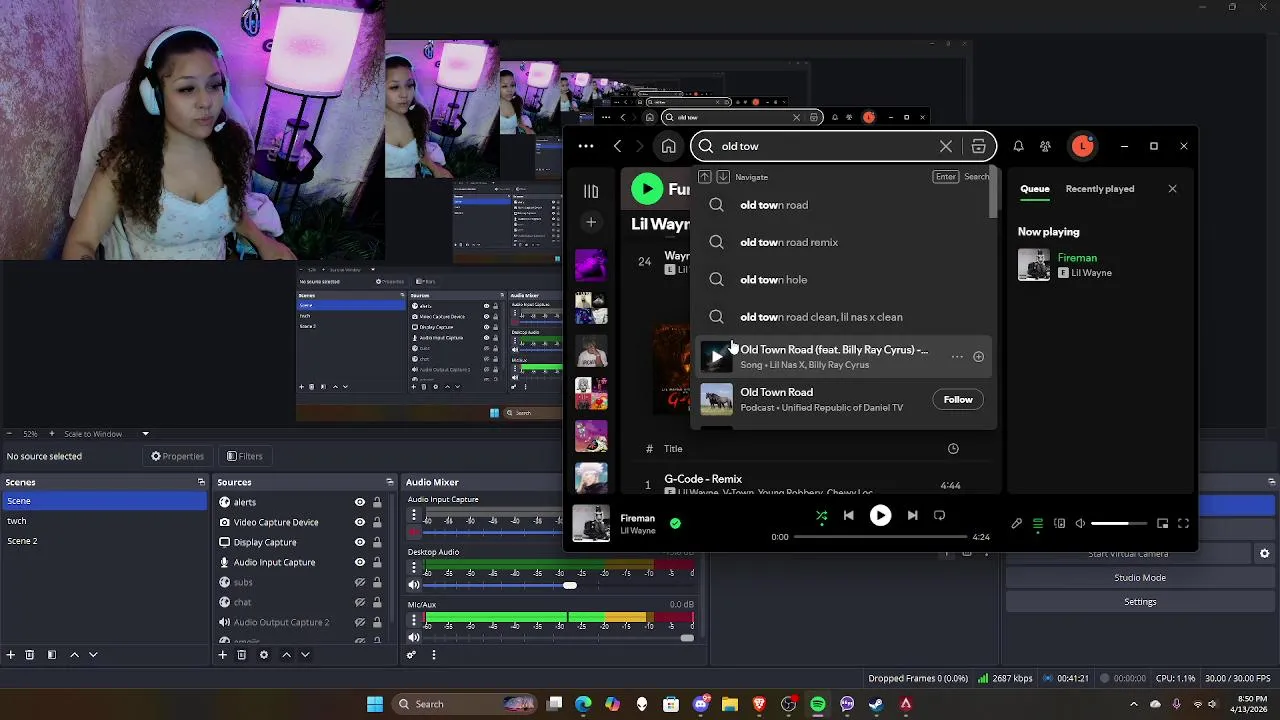Show the chat source
Screen dimensions: 1280x720
click(x=359, y=602)
